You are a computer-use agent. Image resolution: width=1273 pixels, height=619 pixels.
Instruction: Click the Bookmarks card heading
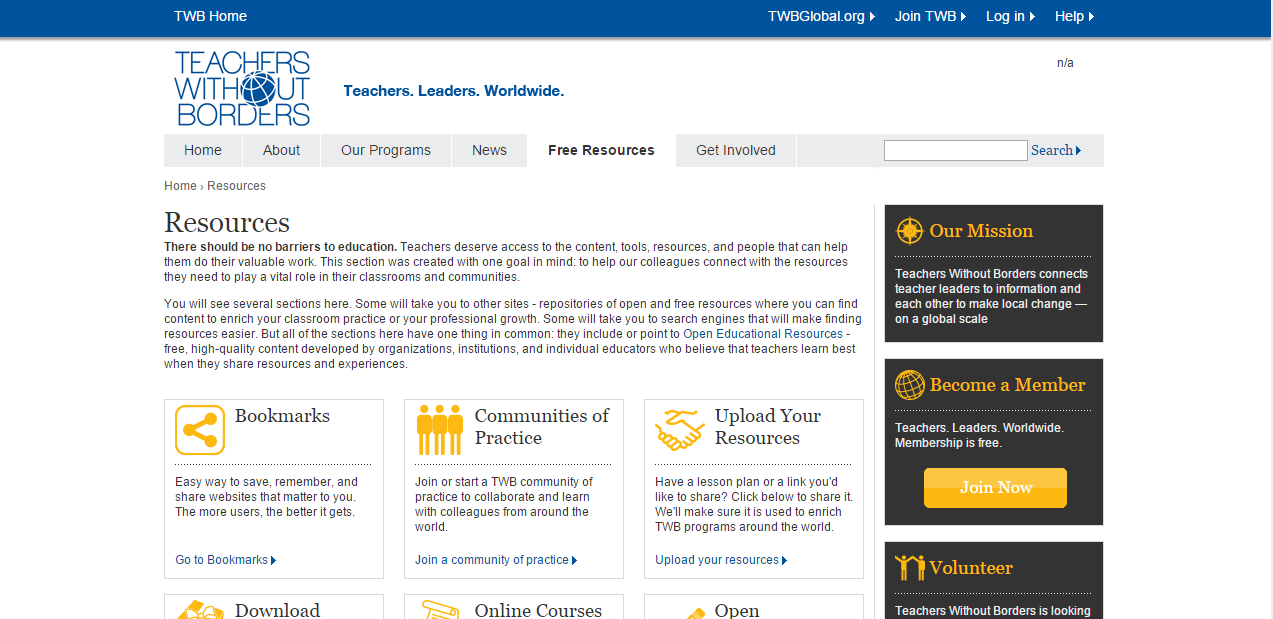pos(282,416)
